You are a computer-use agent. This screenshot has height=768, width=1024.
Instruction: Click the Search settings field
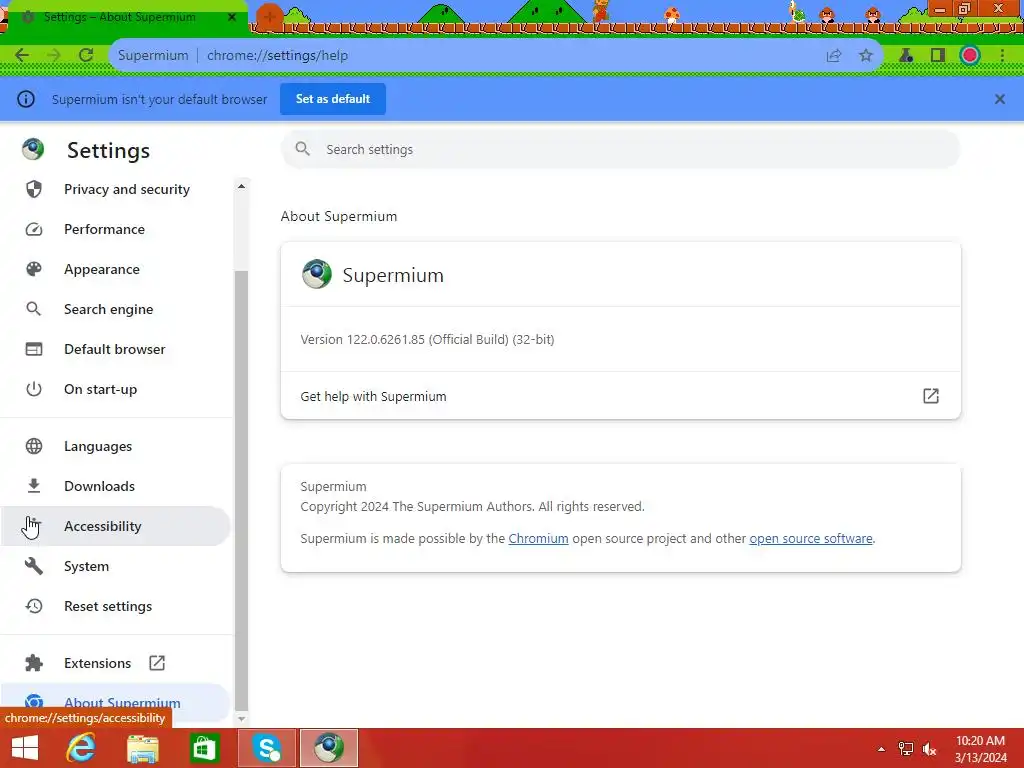tap(620, 150)
